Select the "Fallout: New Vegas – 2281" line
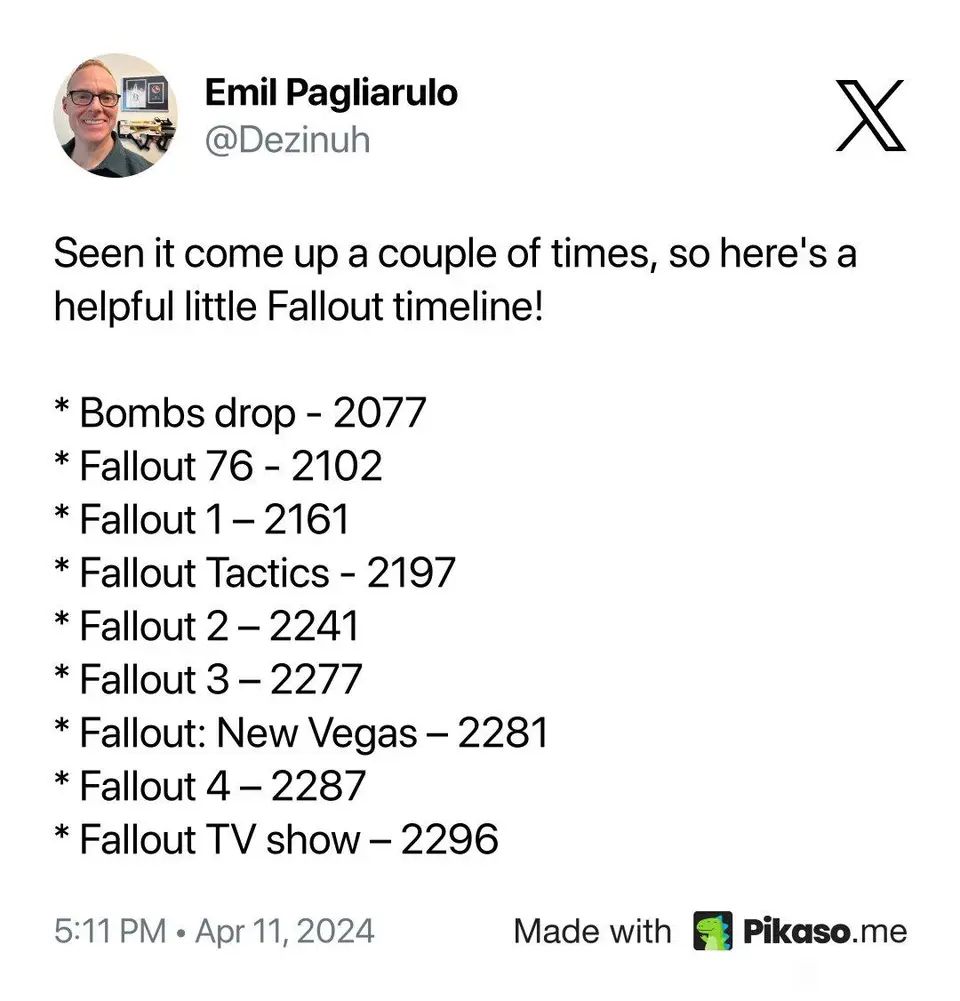 (301, 733)
